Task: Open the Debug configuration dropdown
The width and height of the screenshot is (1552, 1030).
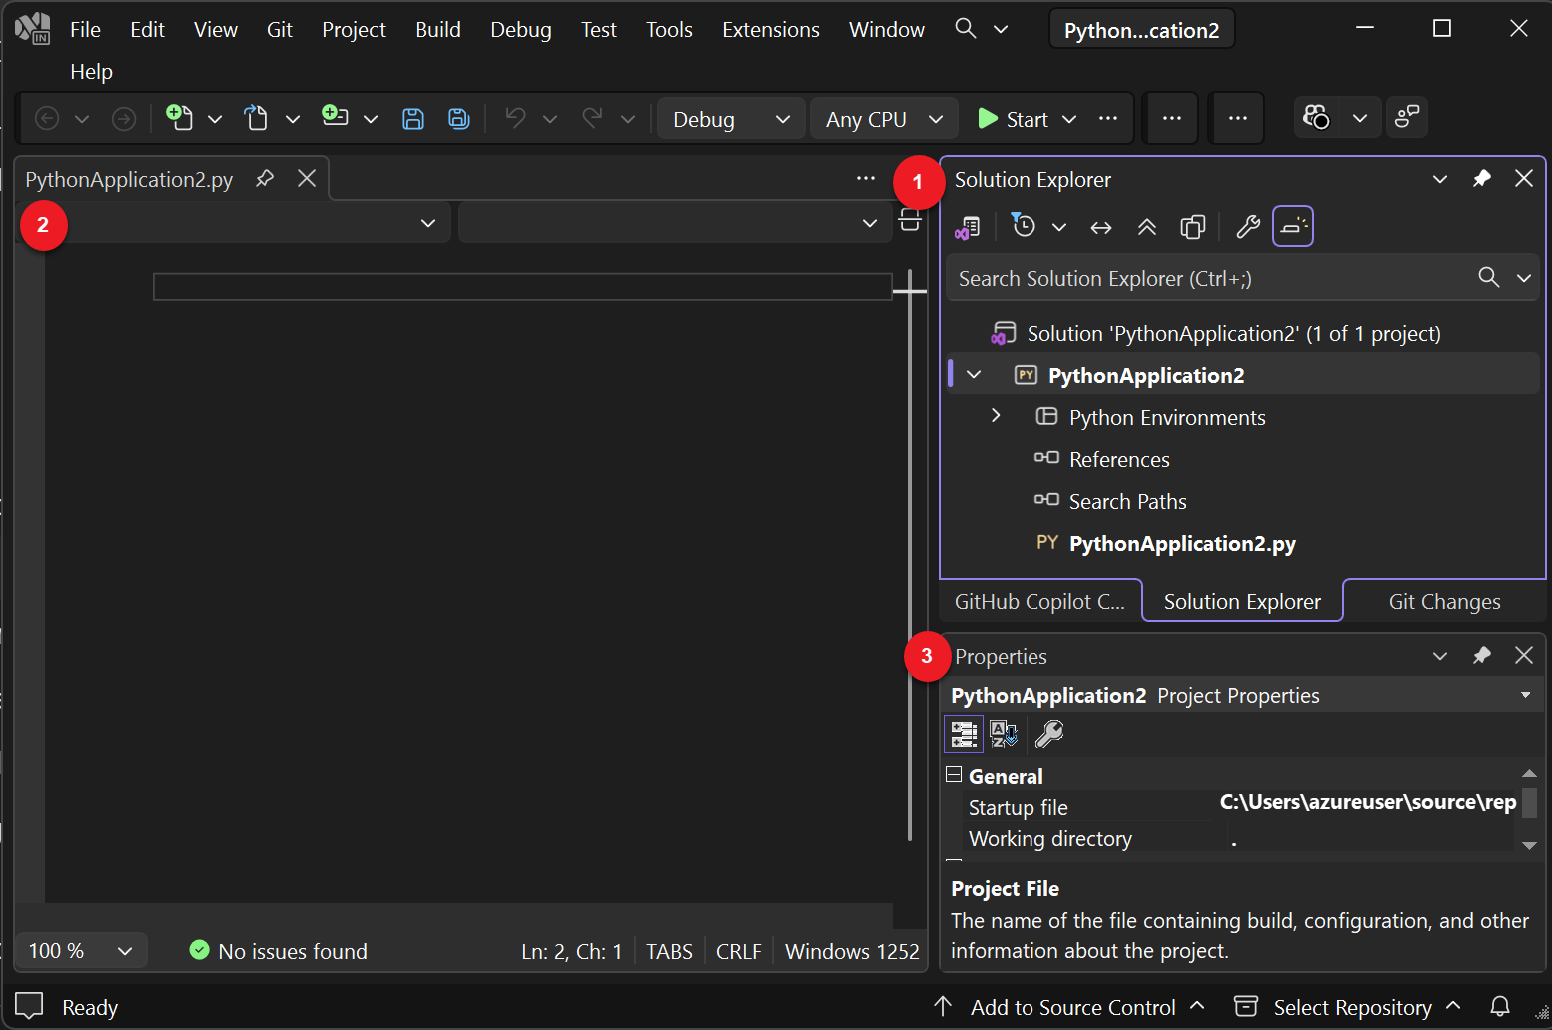Action: 730,118
